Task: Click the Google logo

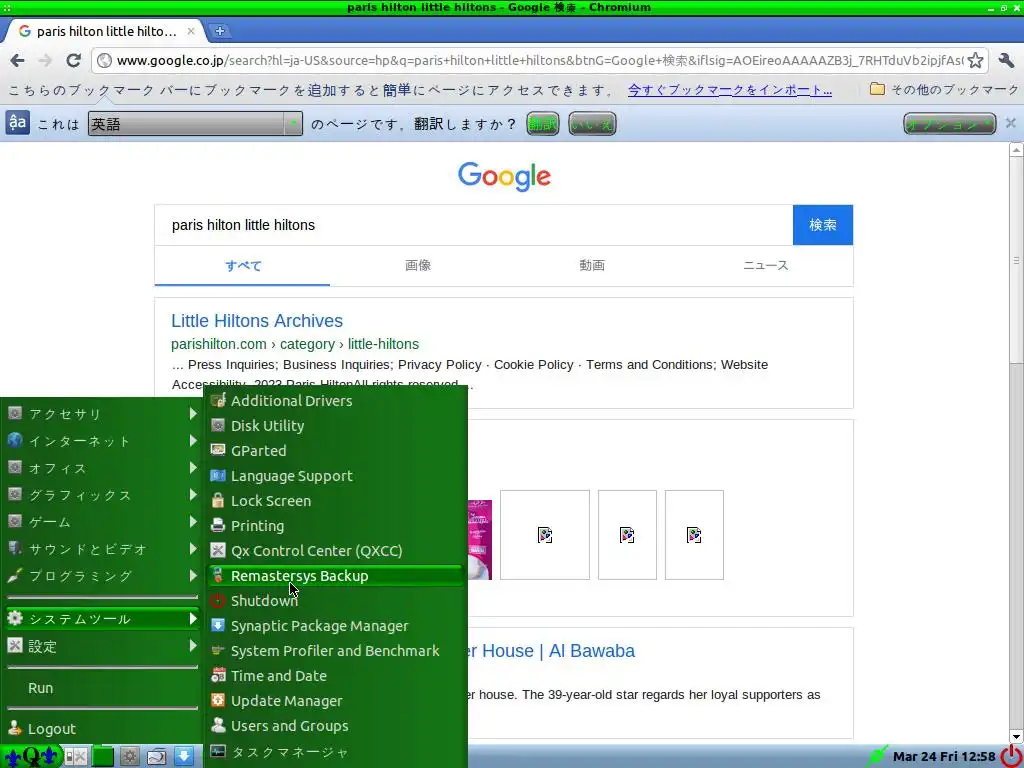Action: coord(504,176)
